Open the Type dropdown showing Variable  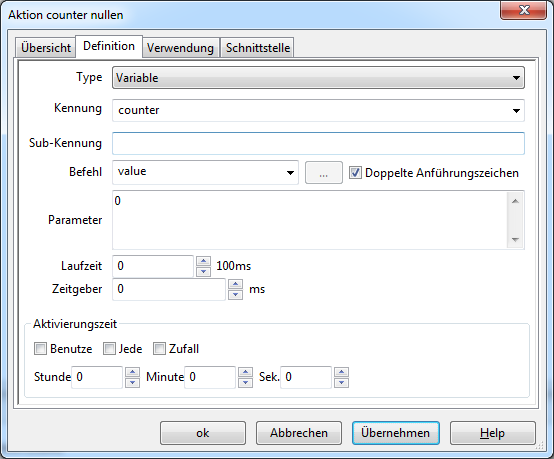[318, 78]
